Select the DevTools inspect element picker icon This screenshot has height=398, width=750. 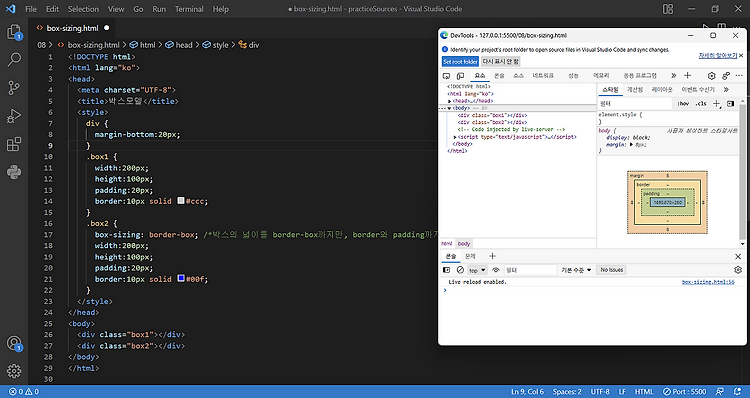pos(446,76)
